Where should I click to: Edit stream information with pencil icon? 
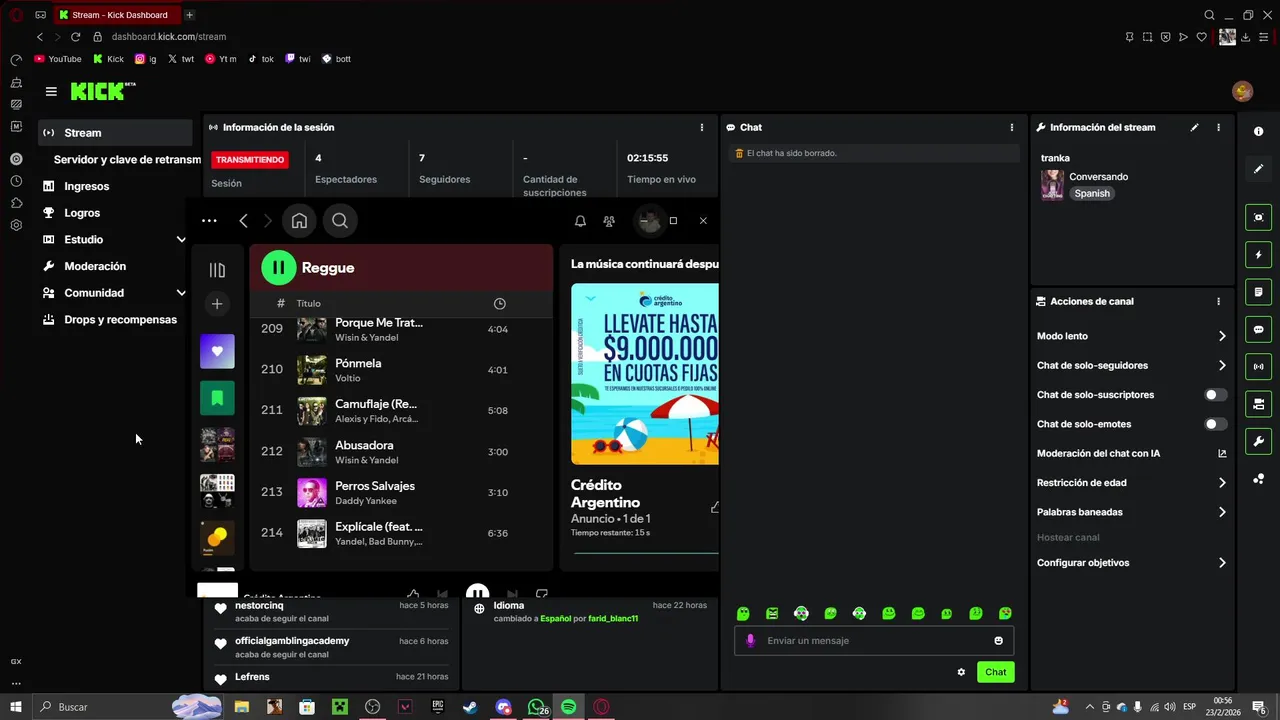(x=1194, y=128)
